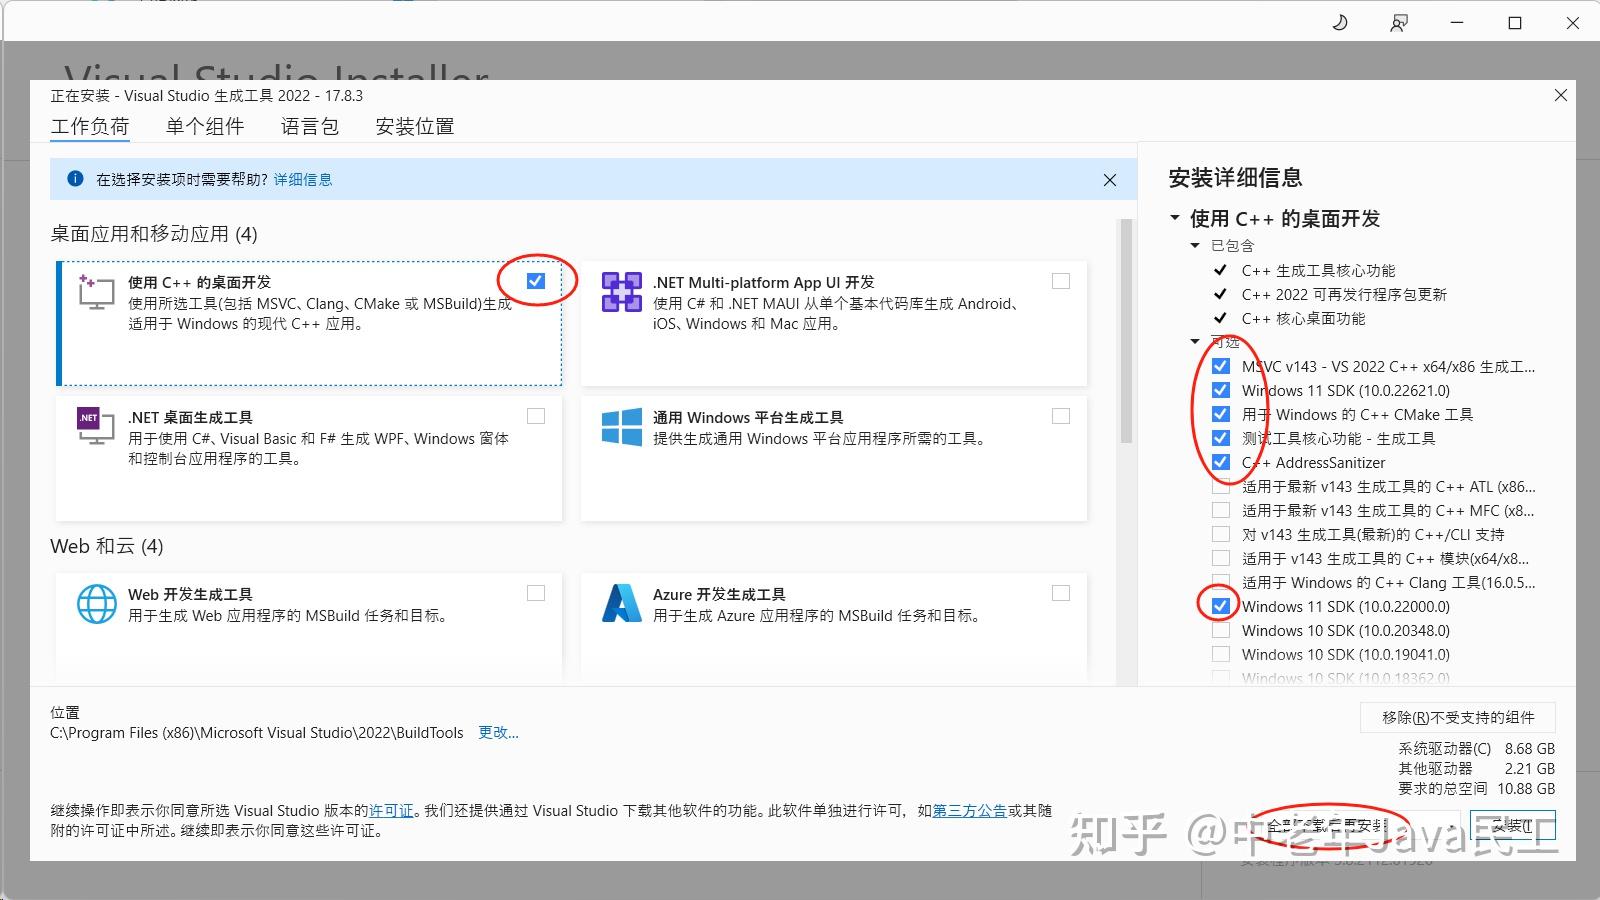Check Windows 10 SDK (10.0.19041.0)
The height and width of the screenshot is (900, 1600).
coord(1221,654)
